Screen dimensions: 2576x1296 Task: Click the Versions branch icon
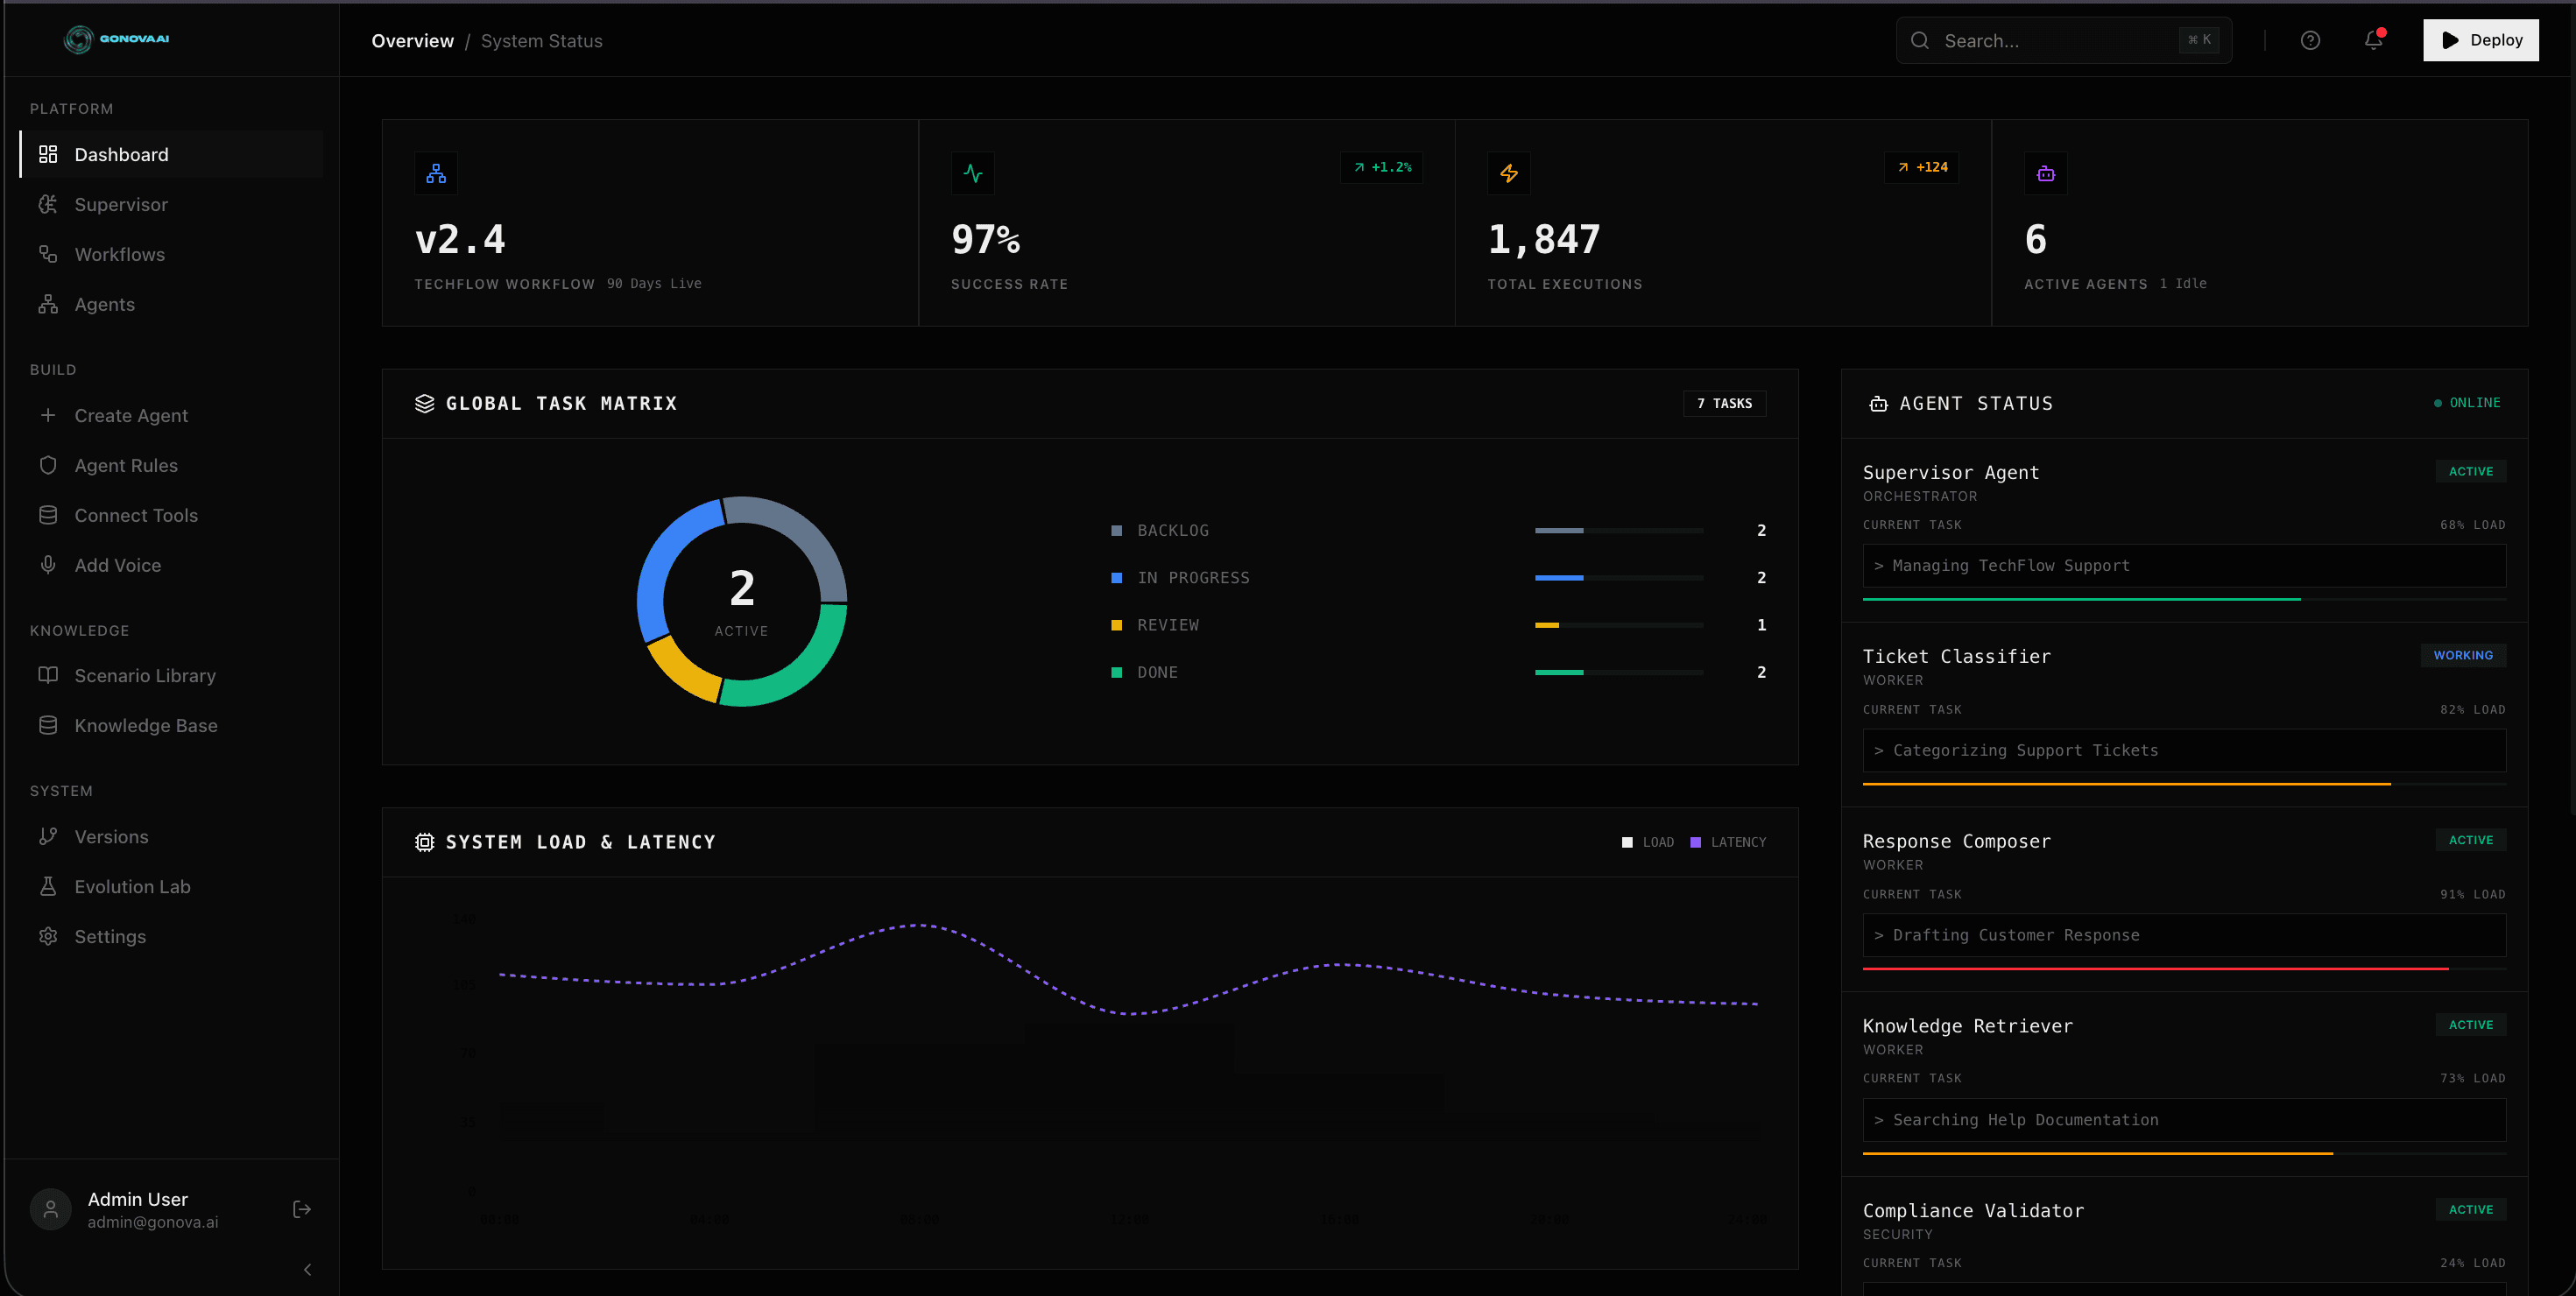[x=48, y=836]
